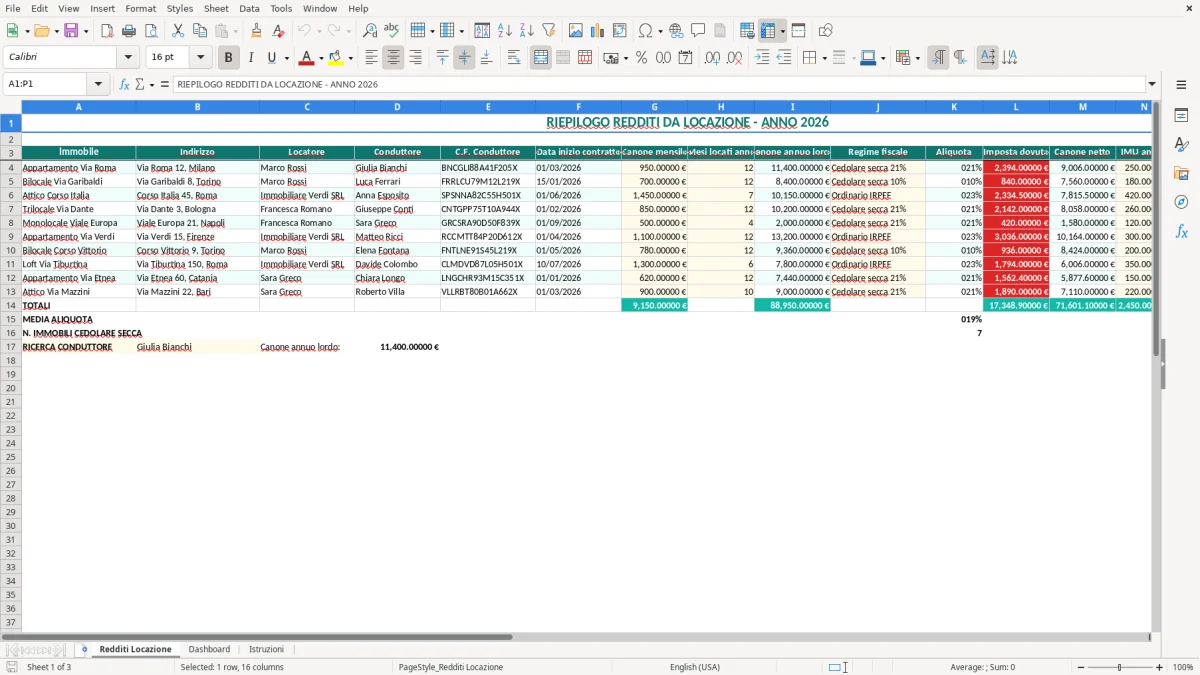1200x675 pixels.
Task: Format as percent icon
Action: (x=642, y=58)
